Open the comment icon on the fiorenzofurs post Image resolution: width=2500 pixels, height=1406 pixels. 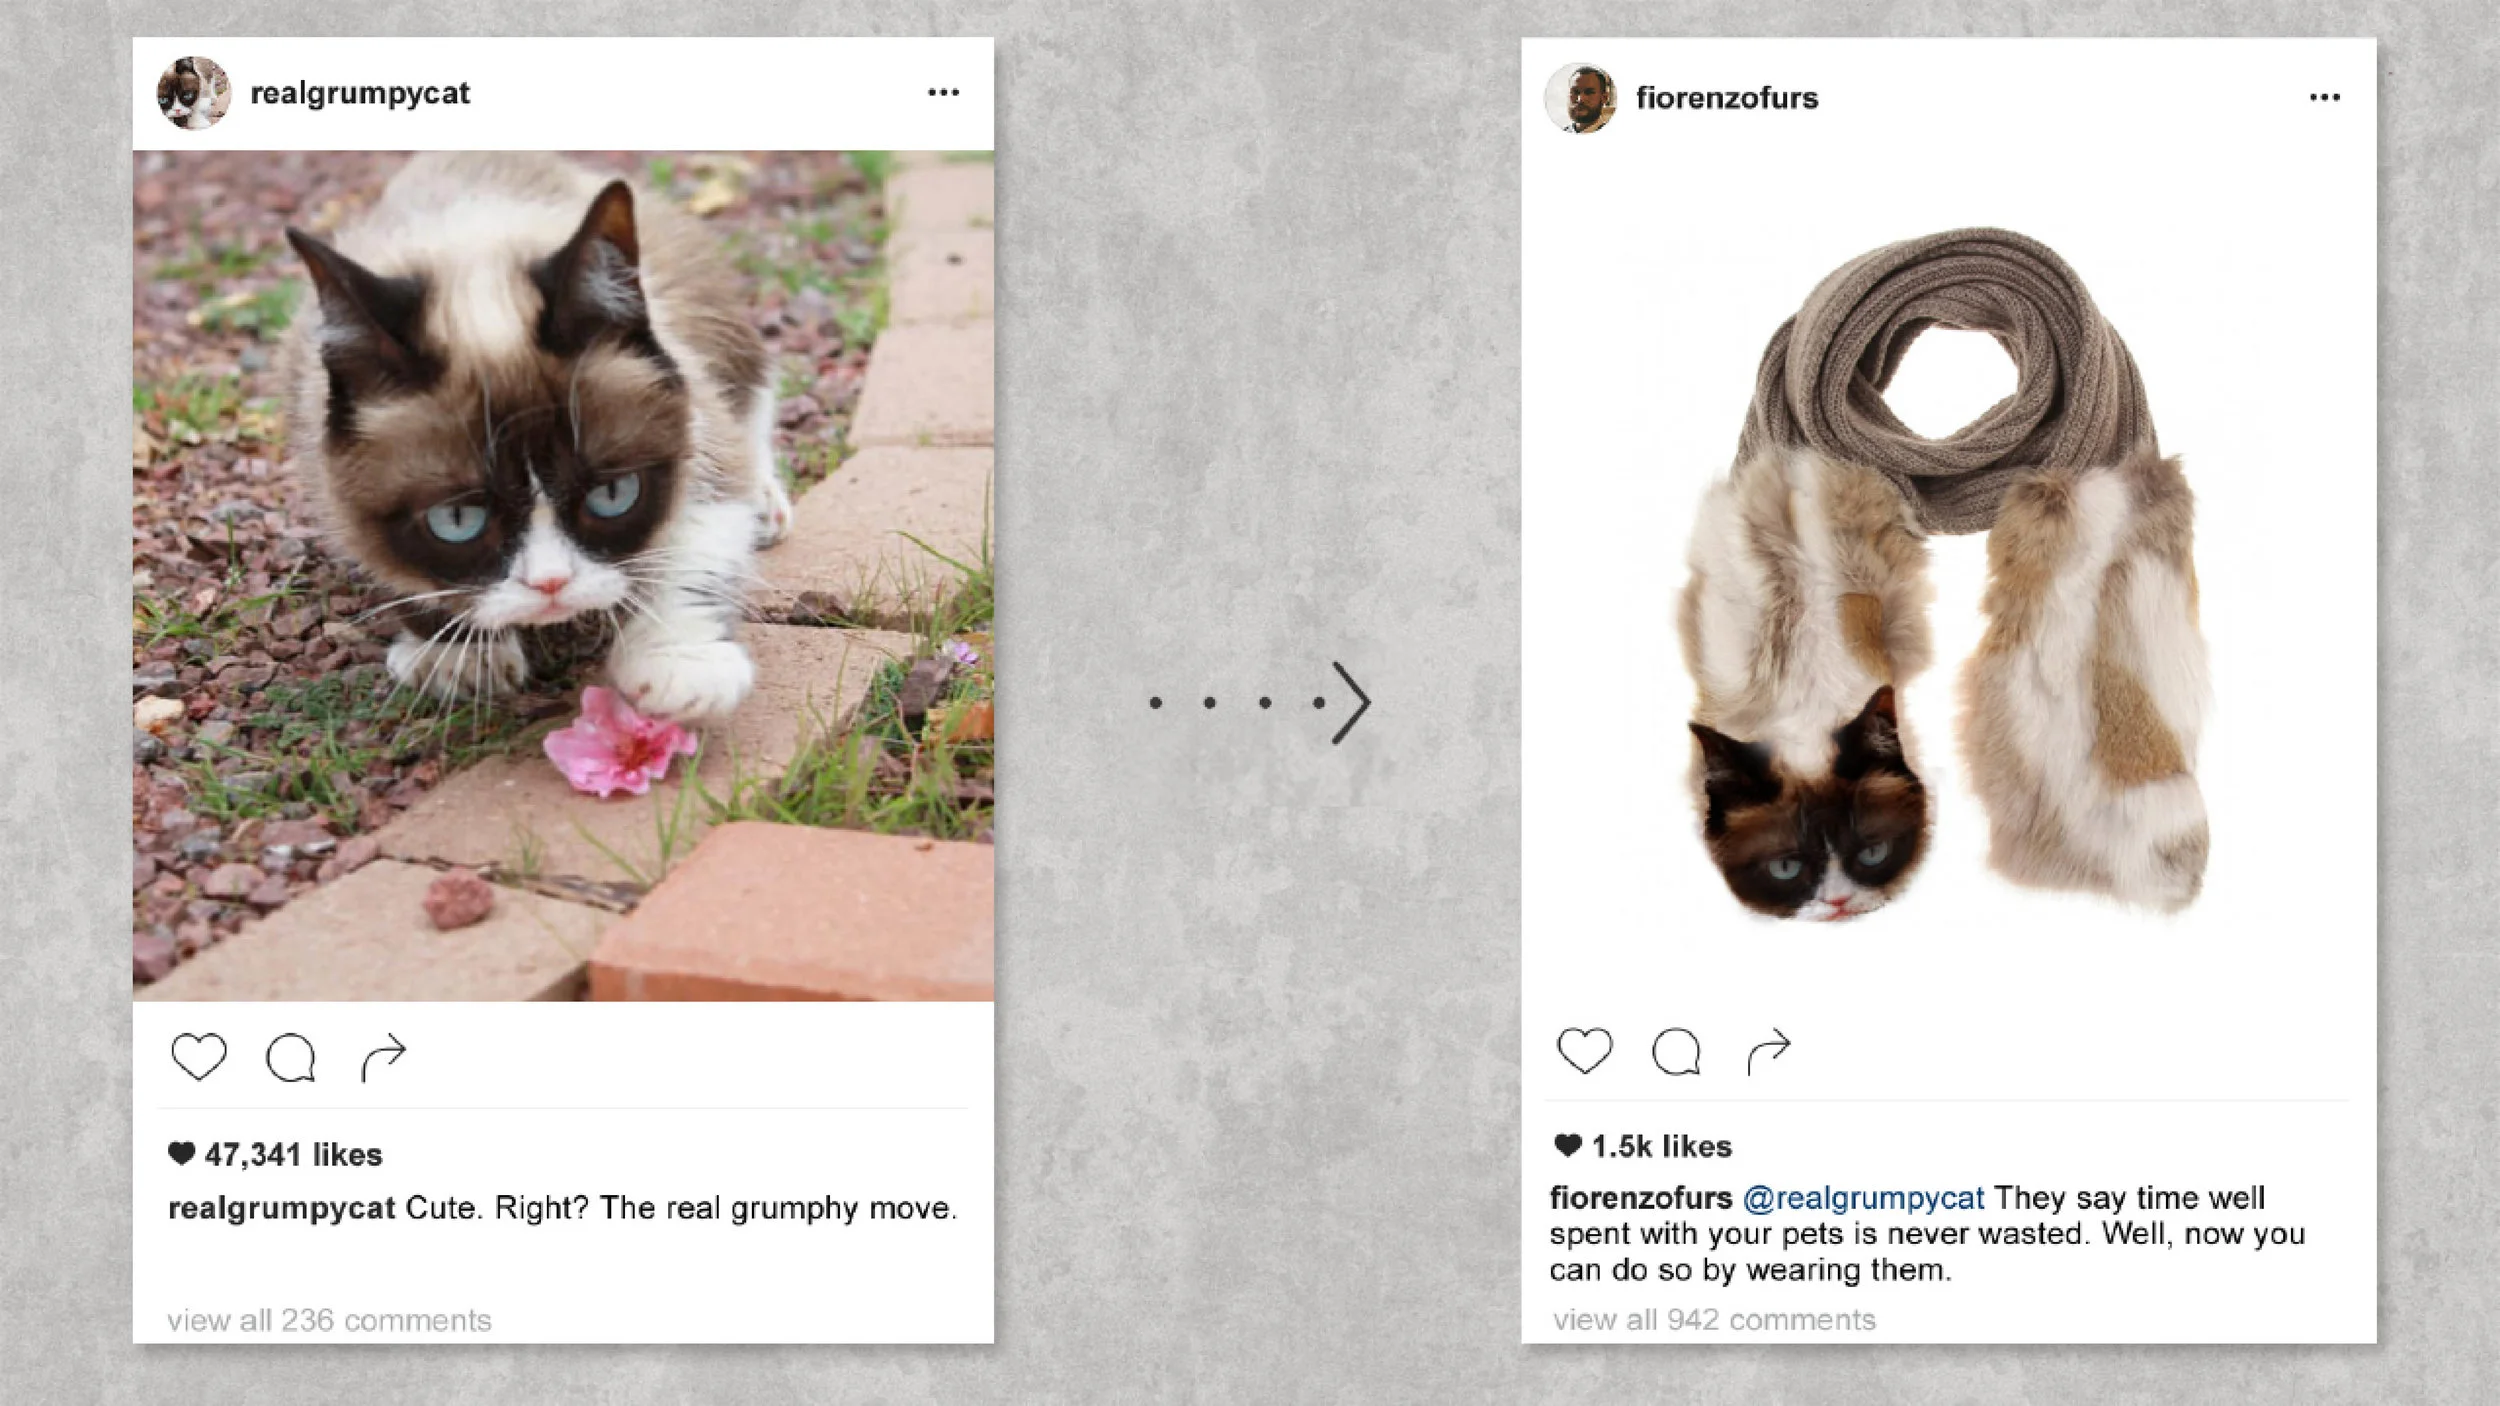tap(1677, 1051)
